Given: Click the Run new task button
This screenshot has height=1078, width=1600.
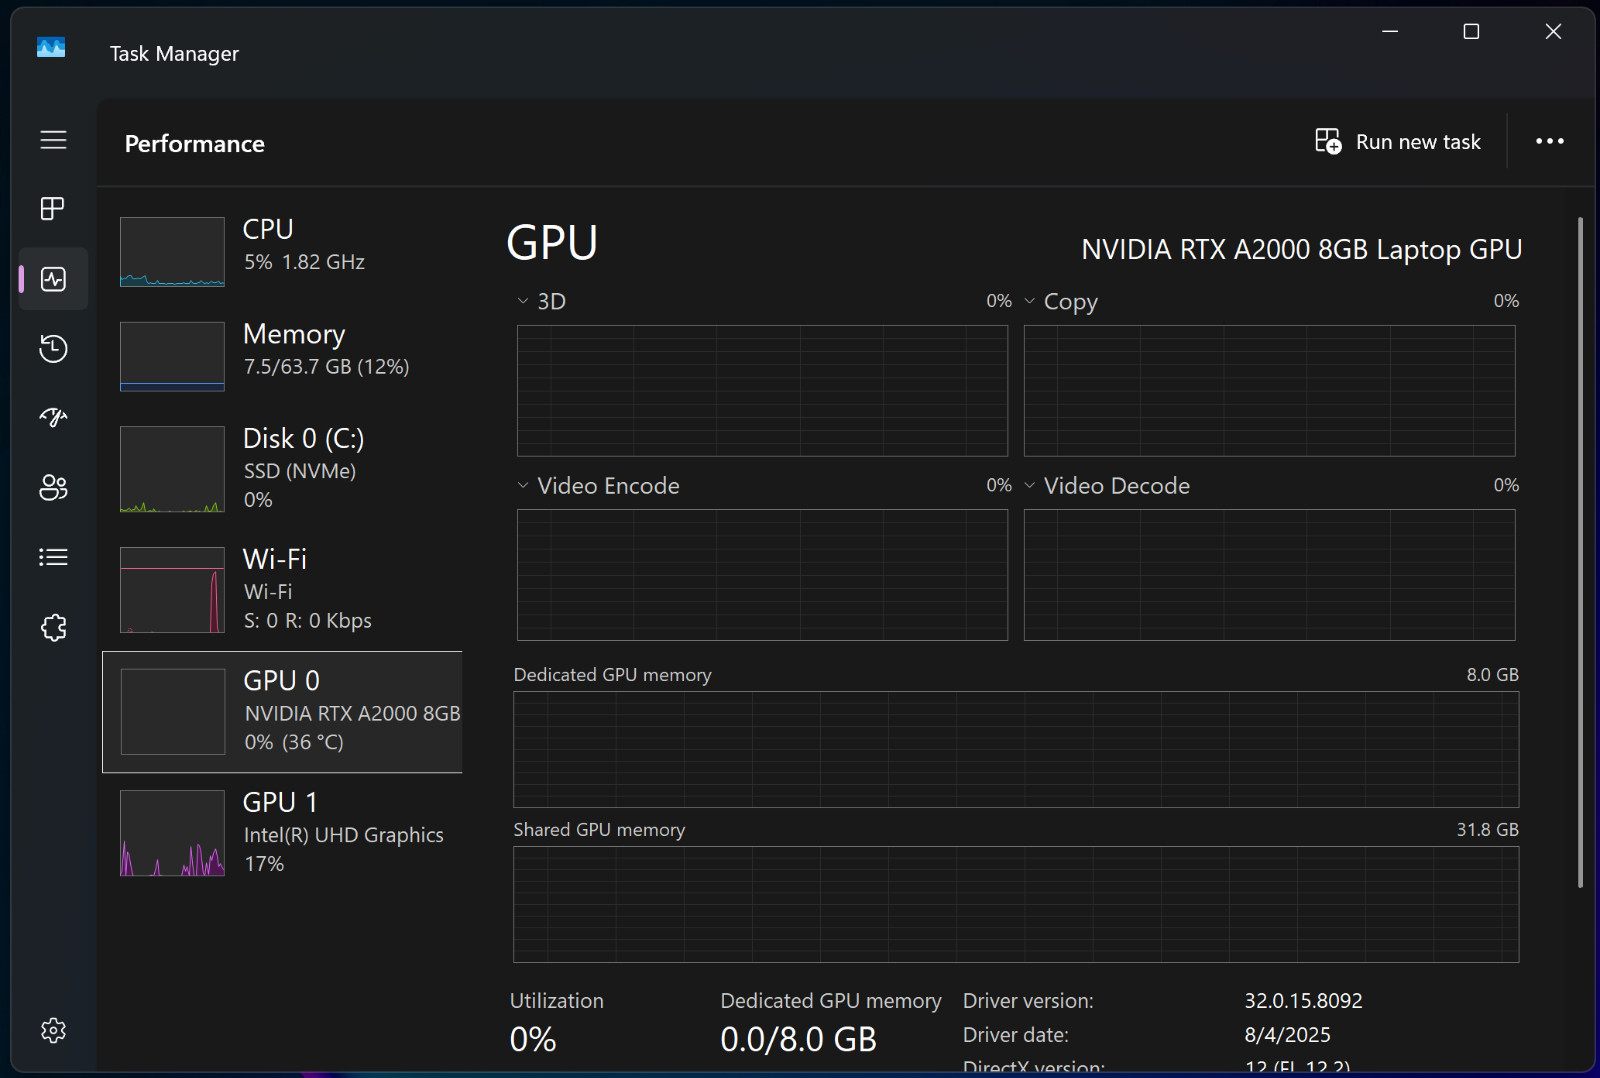Looking at the screenshot, I should point(1398,142).
